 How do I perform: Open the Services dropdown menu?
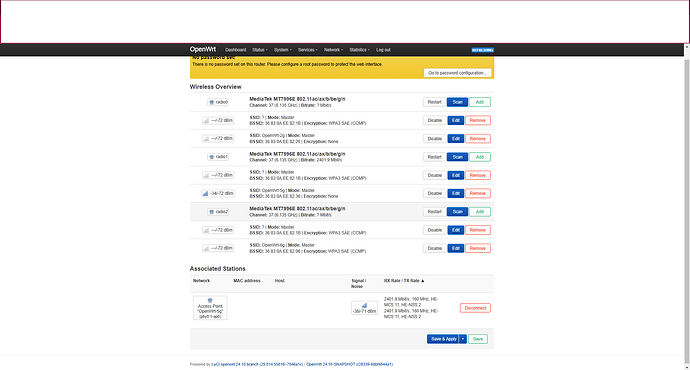[308, 50]
